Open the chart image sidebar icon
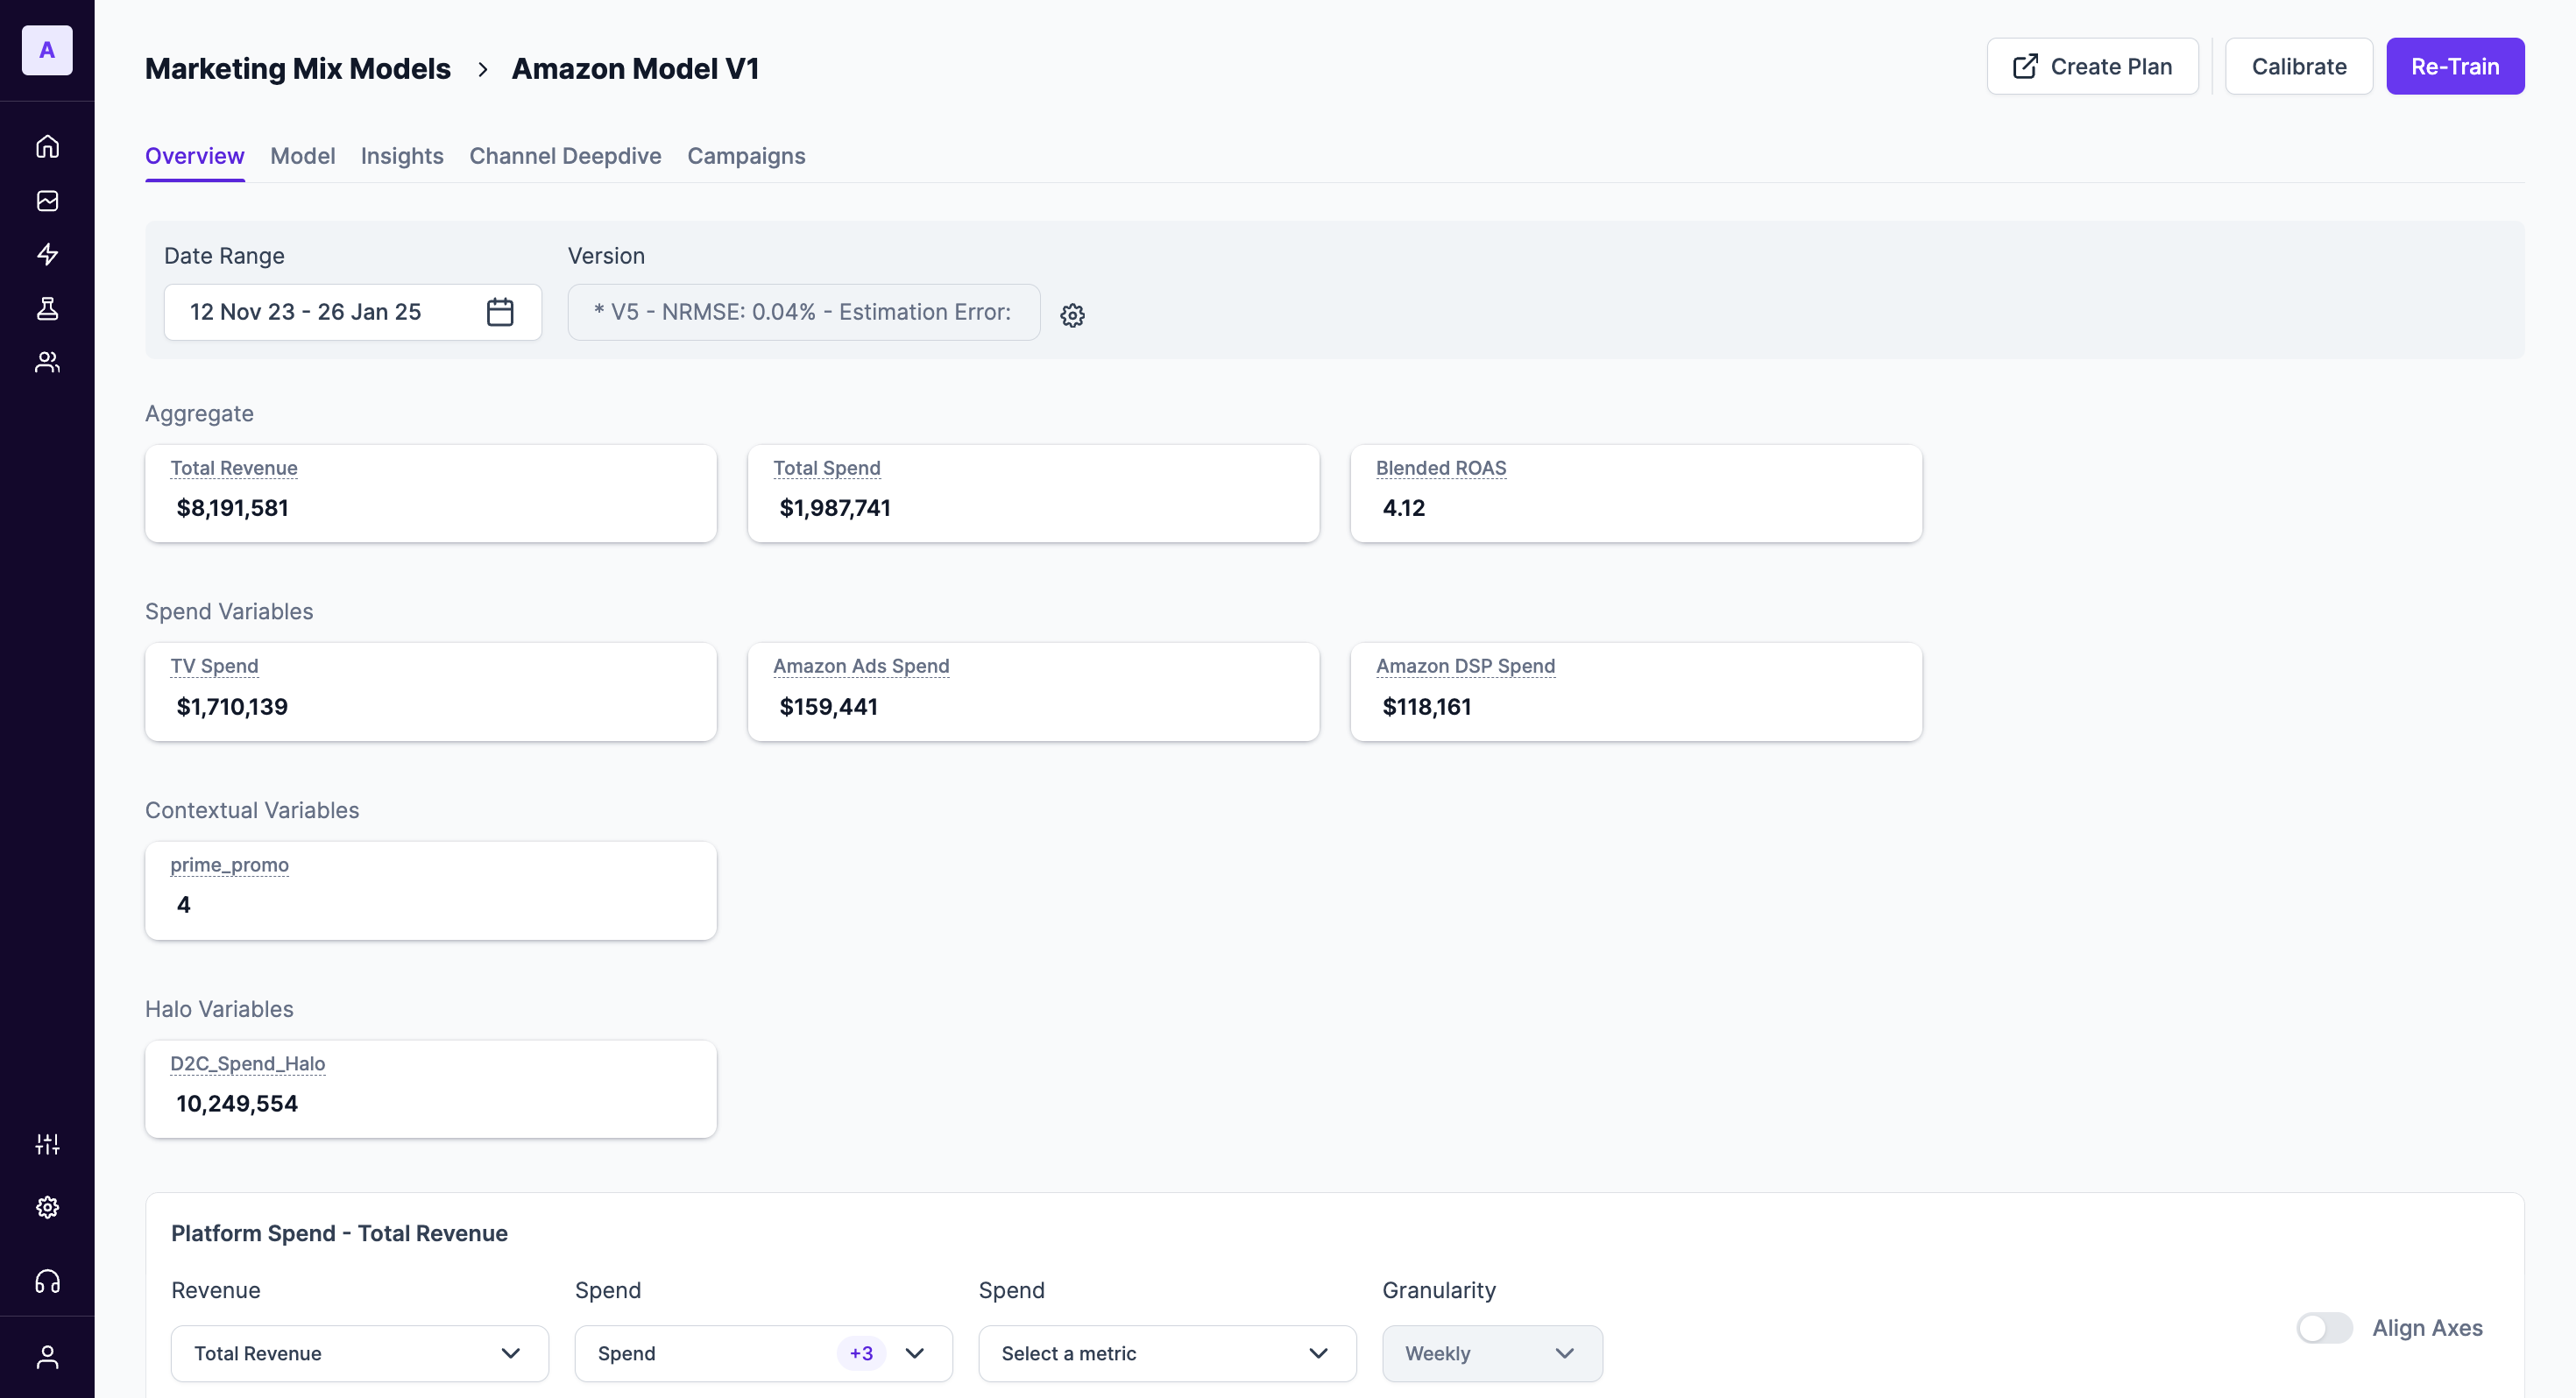The width and height of the screenshot is (2576, 1398). (x=47, y=201)
